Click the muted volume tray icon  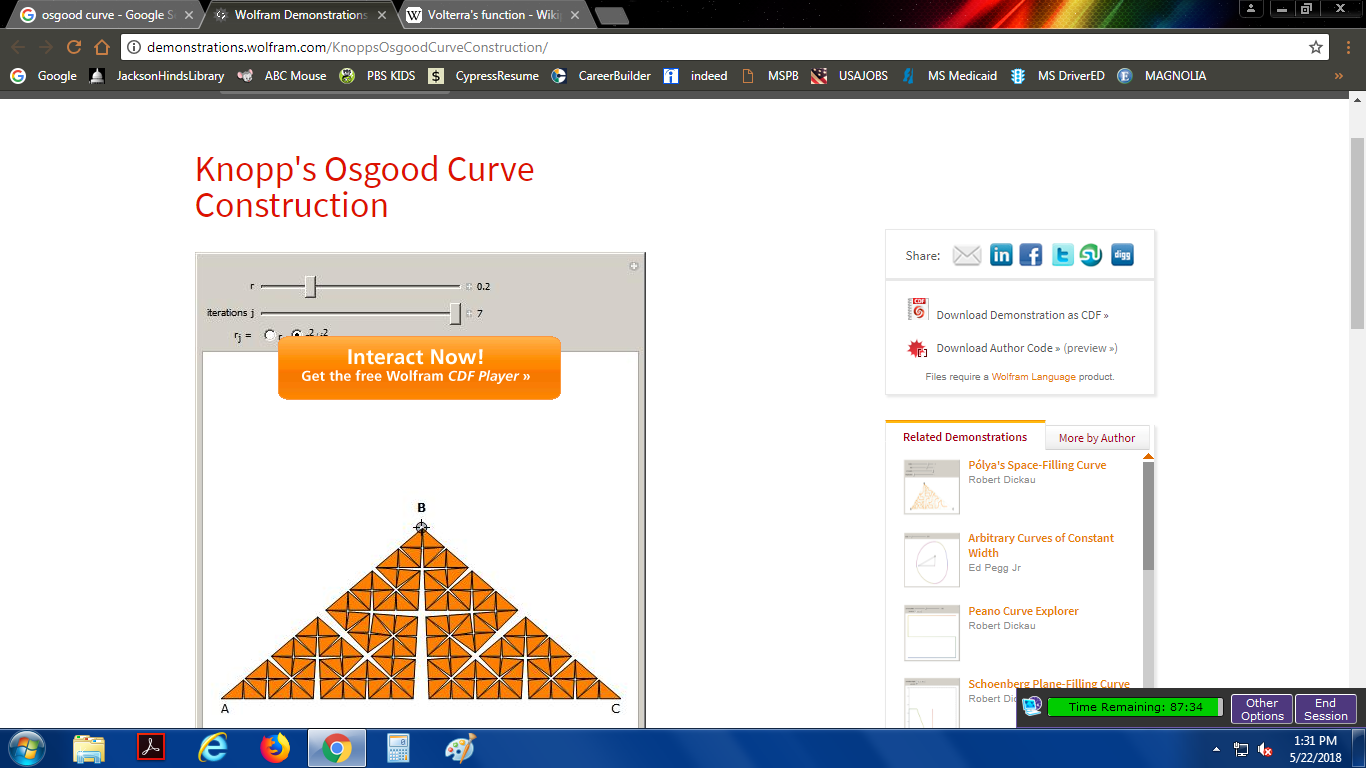coord(1265,749)
